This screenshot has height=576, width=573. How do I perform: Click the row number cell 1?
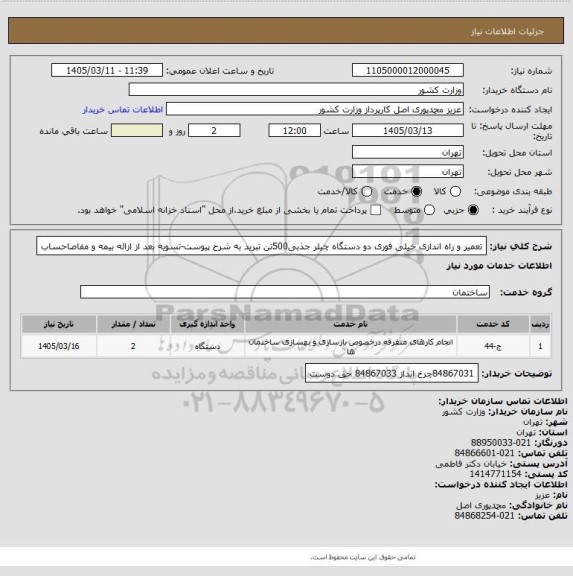pos(540,346)
